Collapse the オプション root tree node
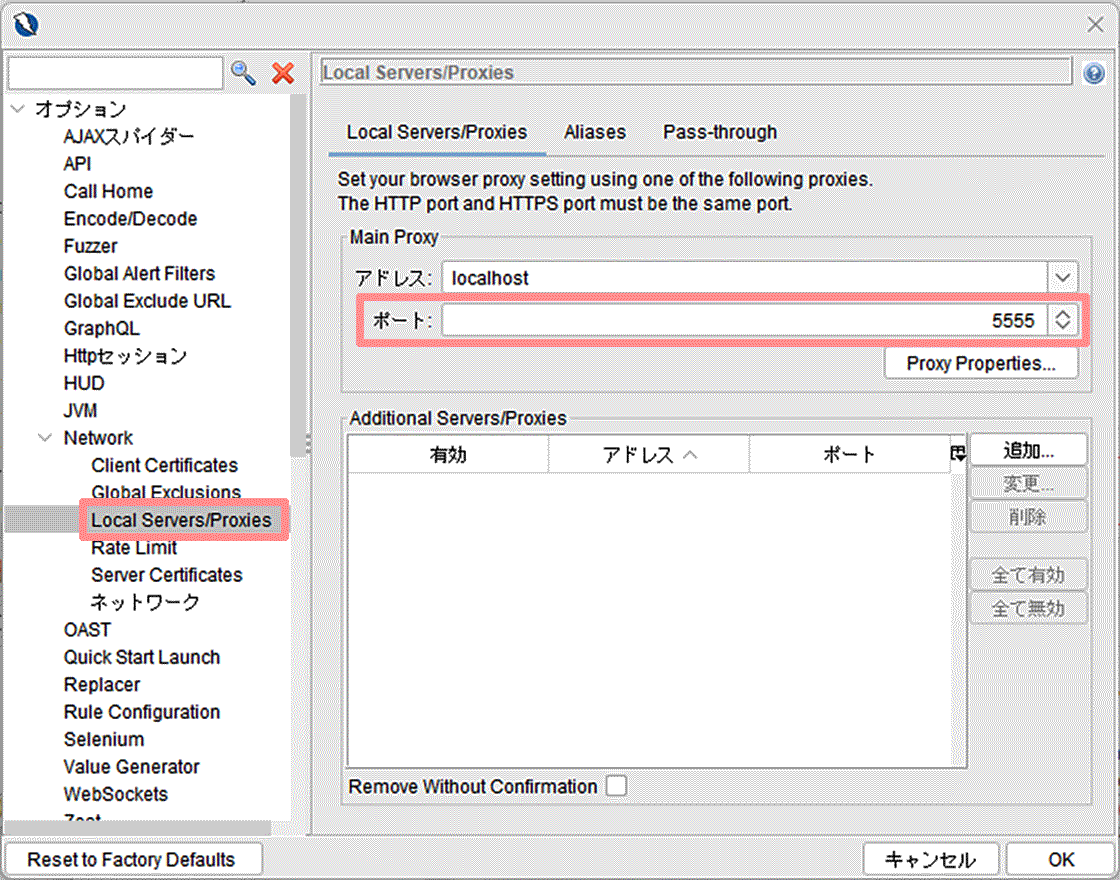 (17, 109)
